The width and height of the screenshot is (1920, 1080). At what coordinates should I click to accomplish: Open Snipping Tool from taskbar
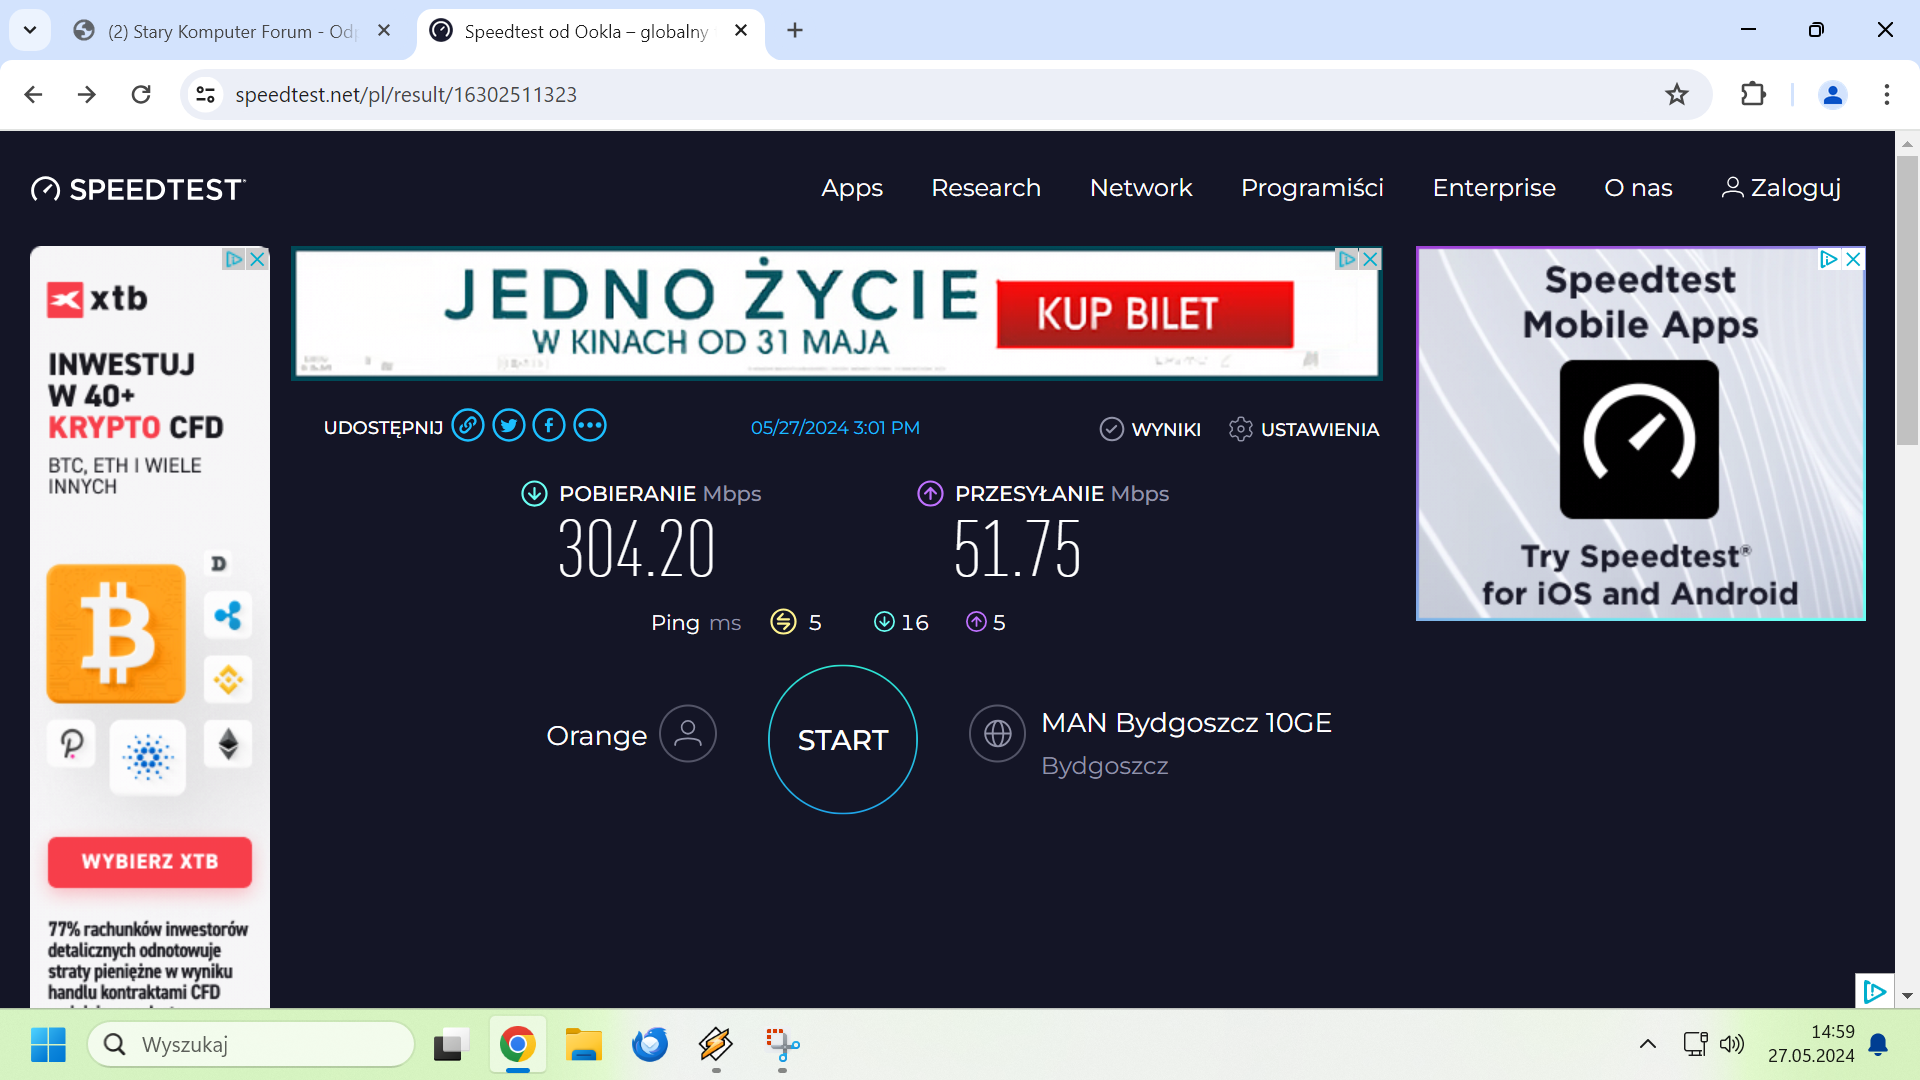[x=782, y=1045]
